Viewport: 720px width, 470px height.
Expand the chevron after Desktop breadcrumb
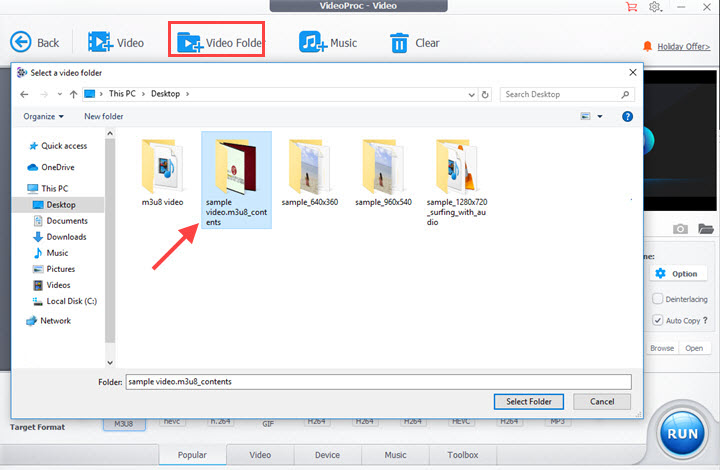point(187,94)
